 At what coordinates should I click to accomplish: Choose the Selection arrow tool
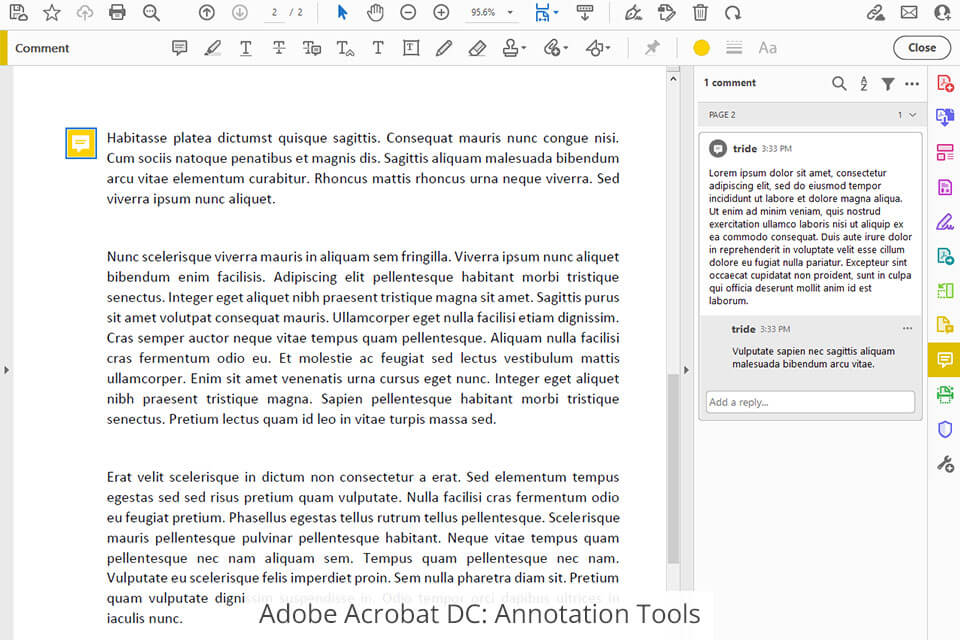342,12
